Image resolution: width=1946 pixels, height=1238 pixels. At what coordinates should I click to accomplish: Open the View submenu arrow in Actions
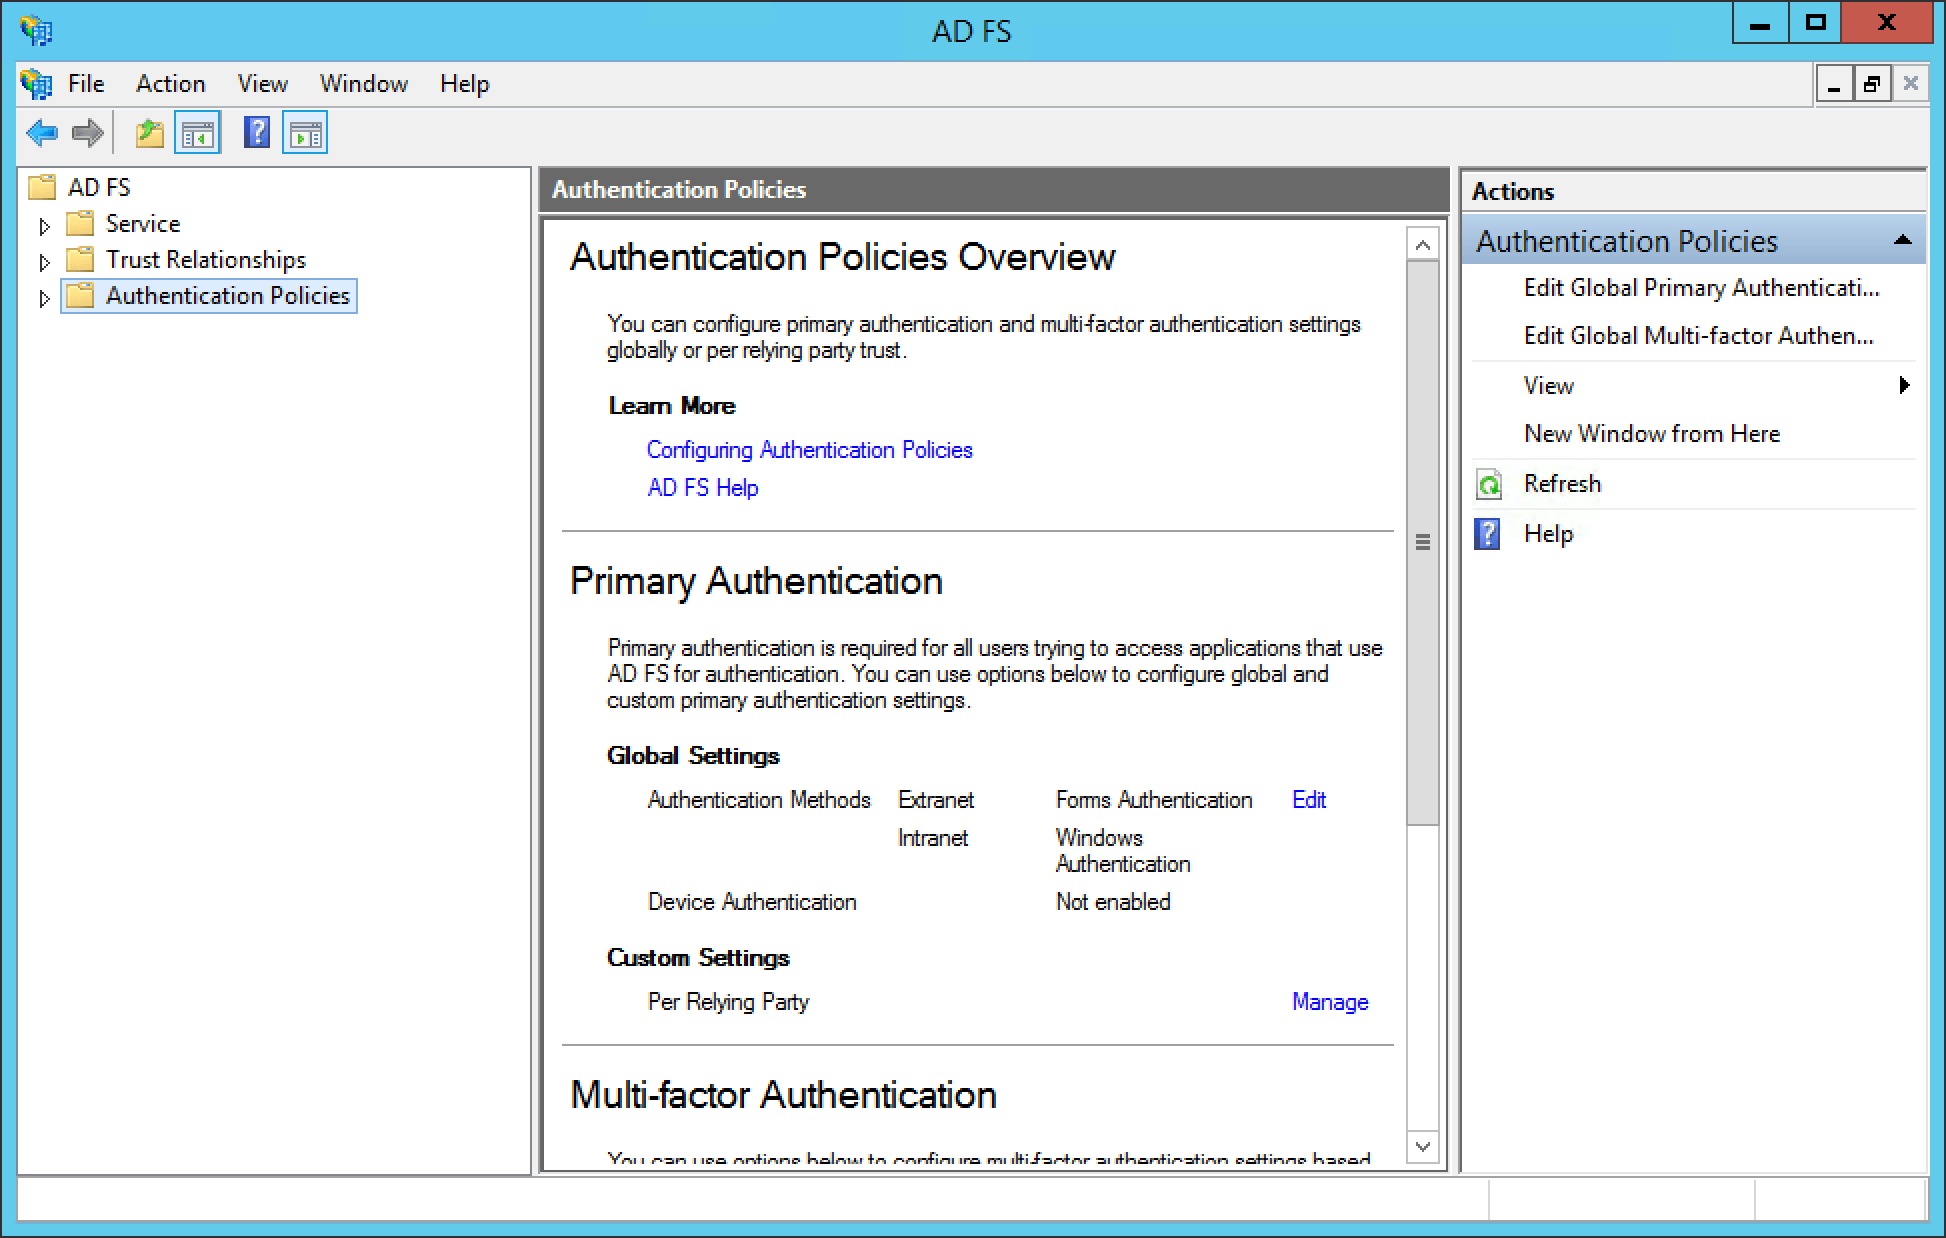click(x=1905, y=385)
